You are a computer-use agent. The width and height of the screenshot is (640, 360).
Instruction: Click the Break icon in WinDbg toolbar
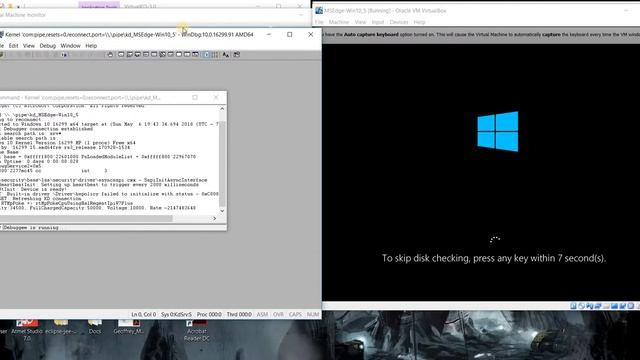(x=64, y=55)
